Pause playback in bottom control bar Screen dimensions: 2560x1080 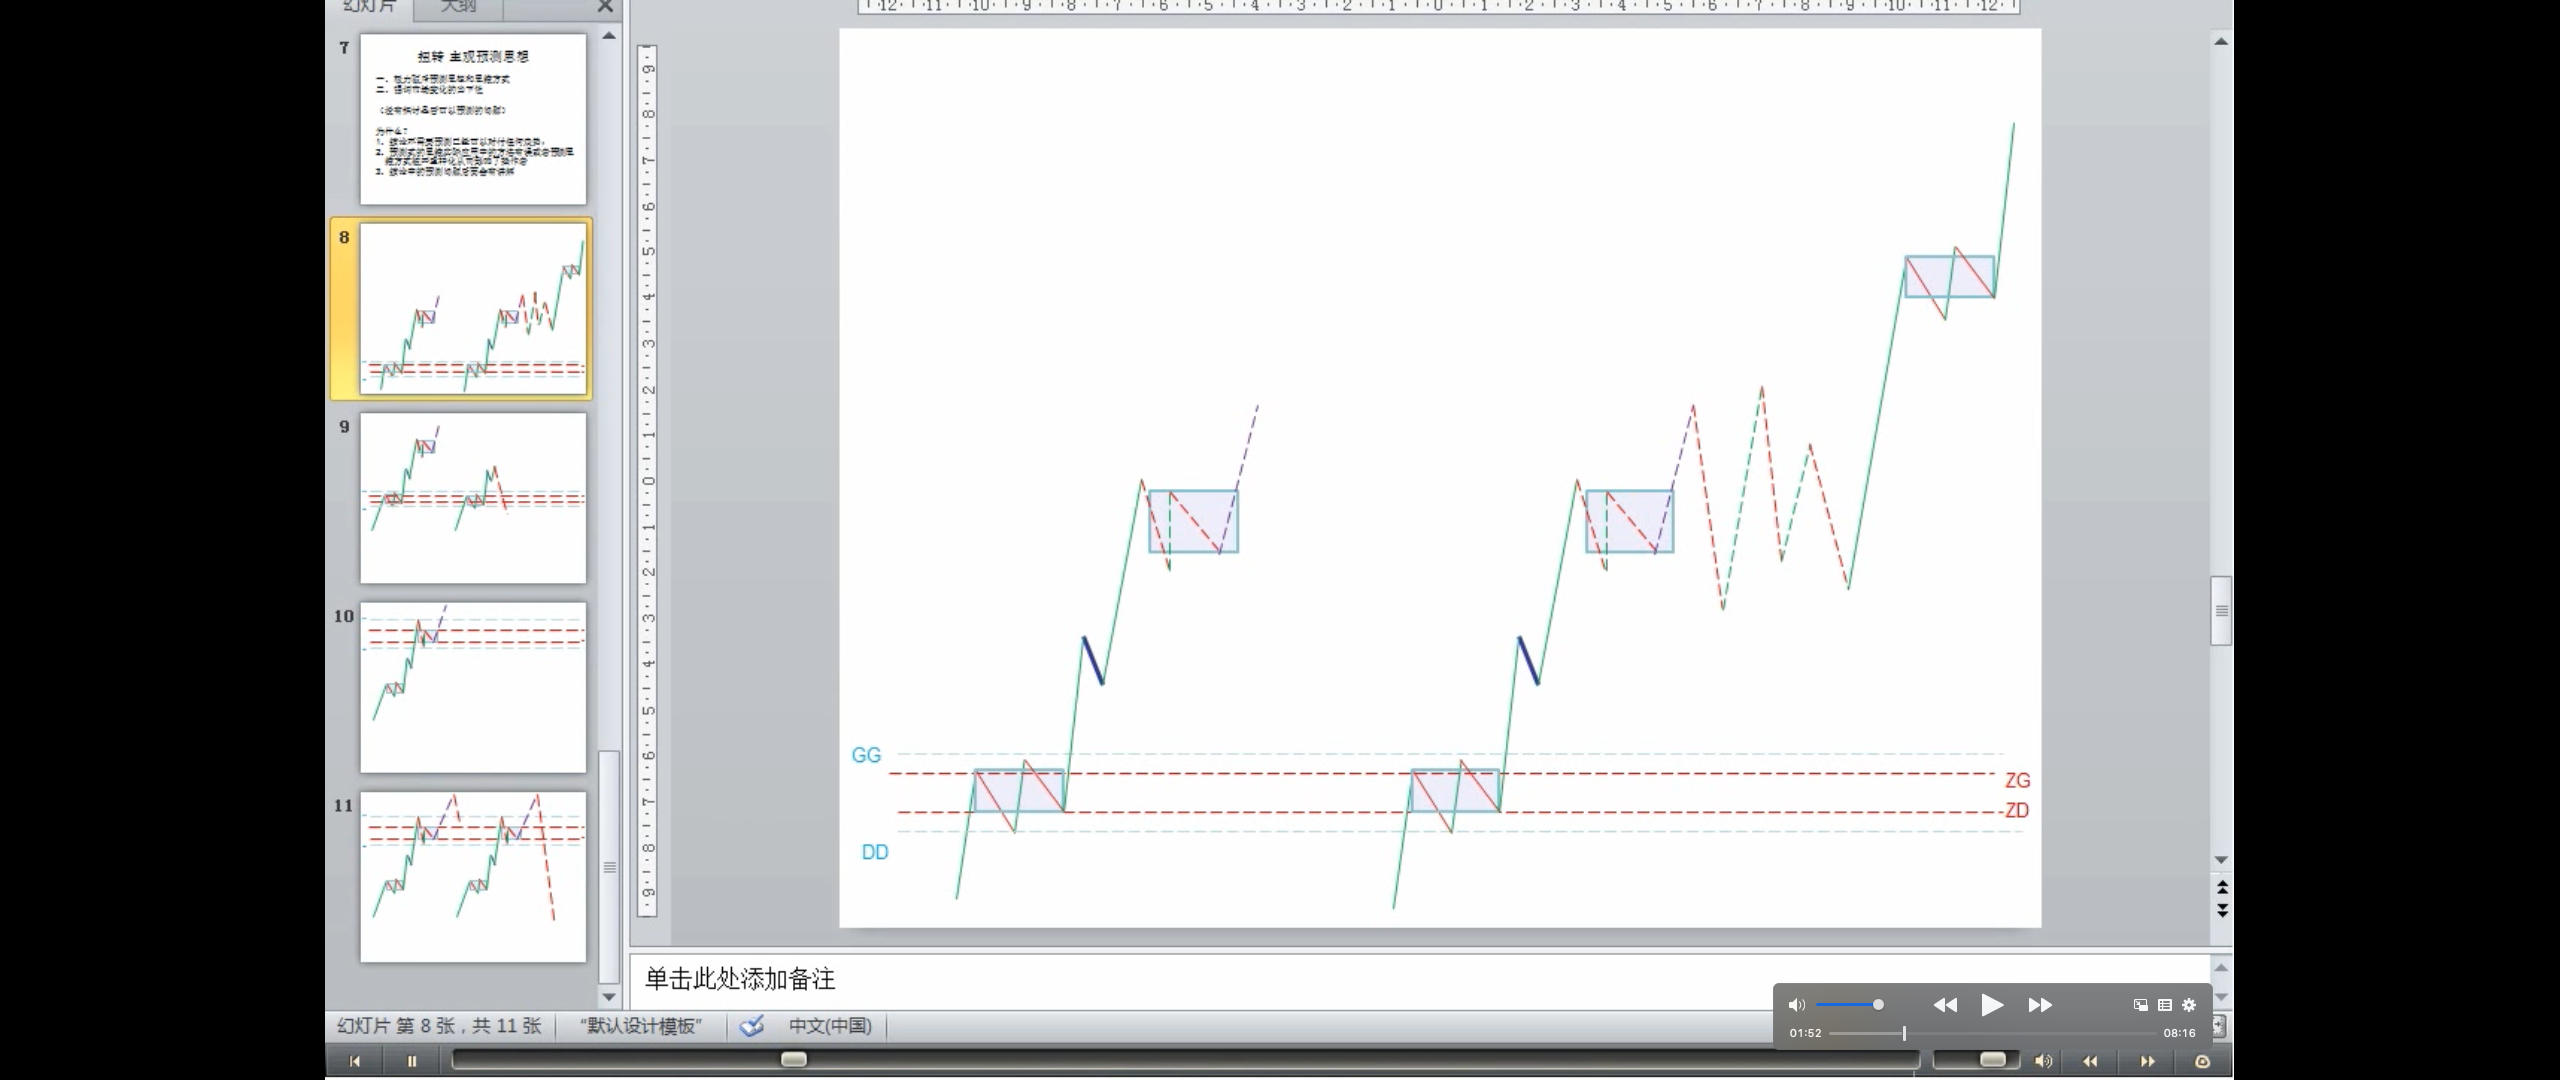coord(411,1061)
